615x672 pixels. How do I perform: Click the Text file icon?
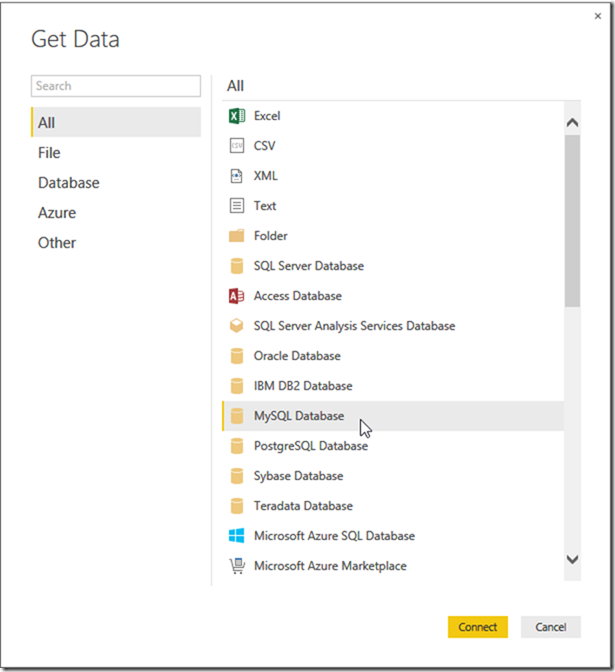tap(237, 206)
